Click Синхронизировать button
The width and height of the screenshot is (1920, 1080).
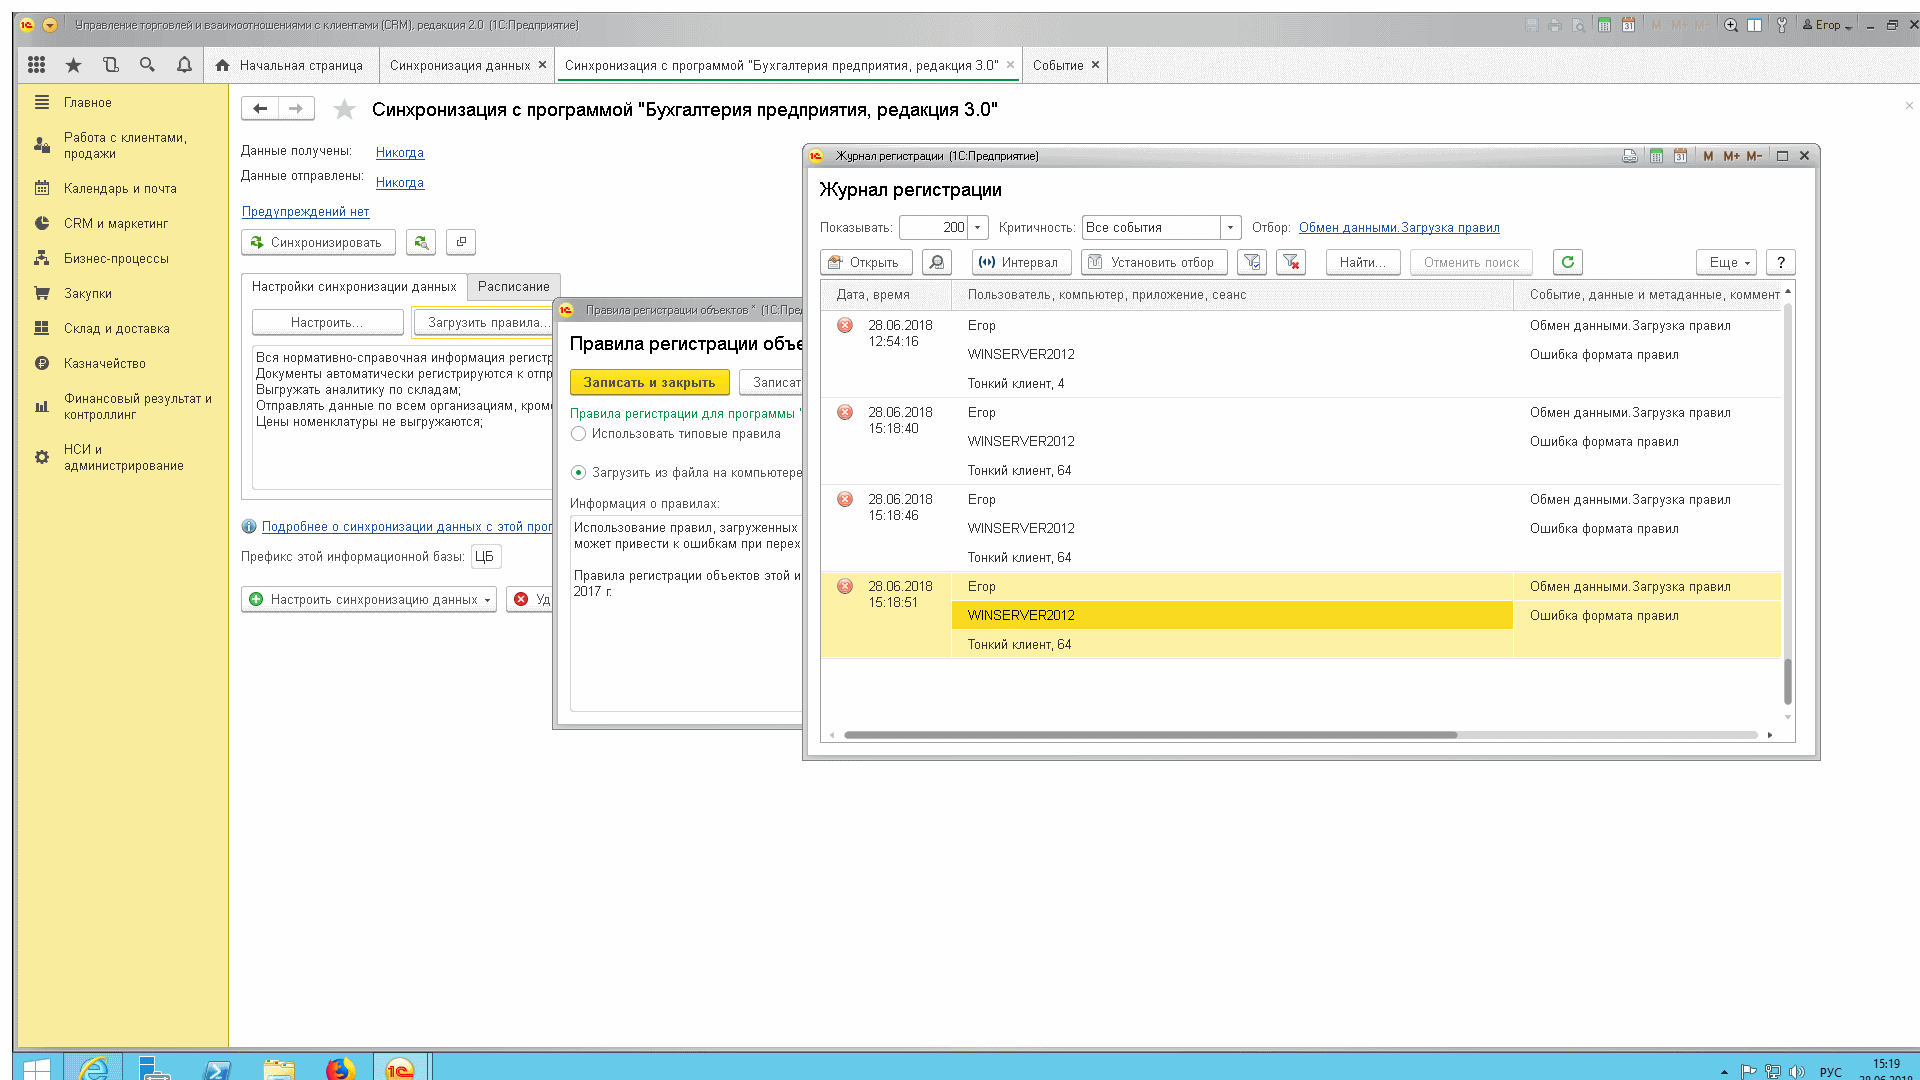click(x=318, y=242)
